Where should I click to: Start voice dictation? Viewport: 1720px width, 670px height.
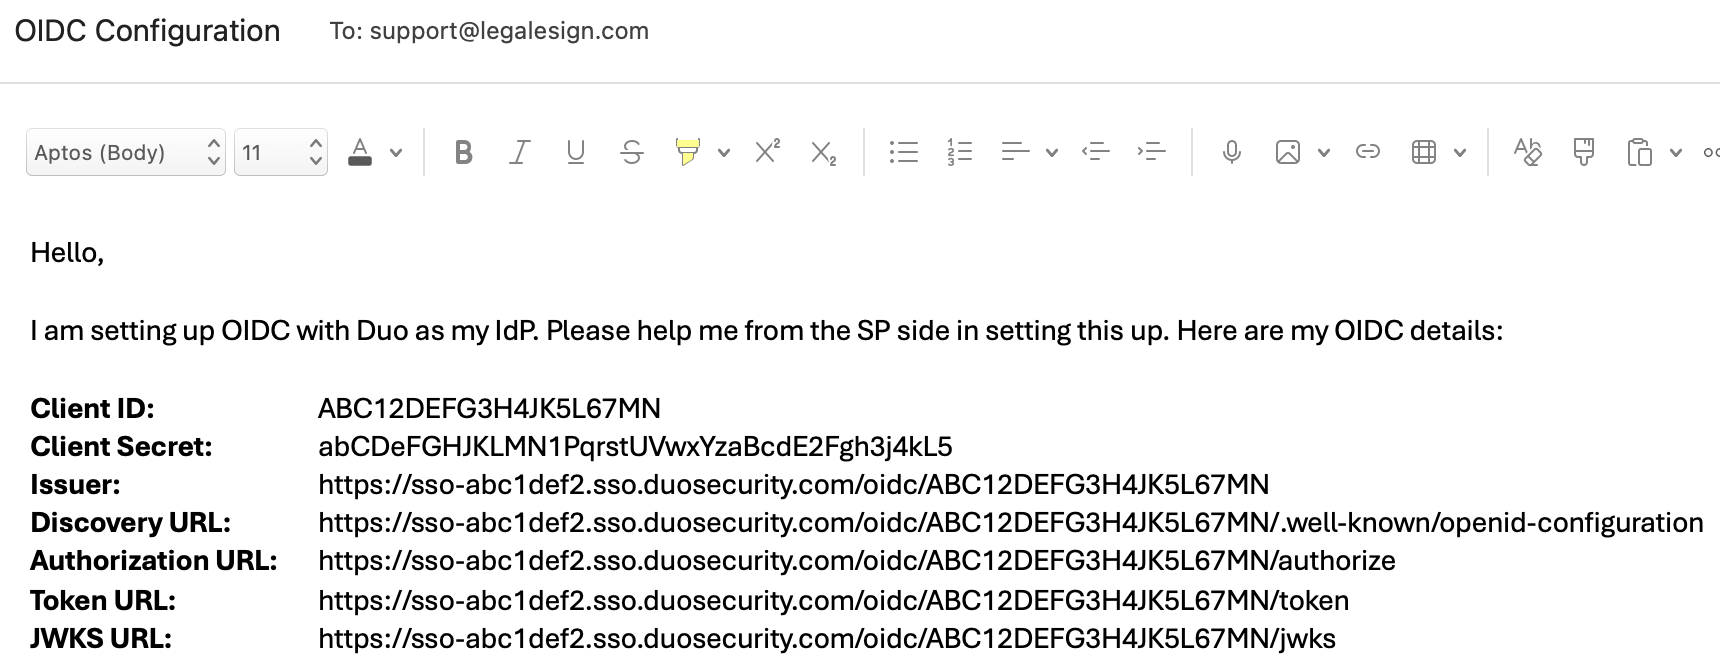[1231, 152]
